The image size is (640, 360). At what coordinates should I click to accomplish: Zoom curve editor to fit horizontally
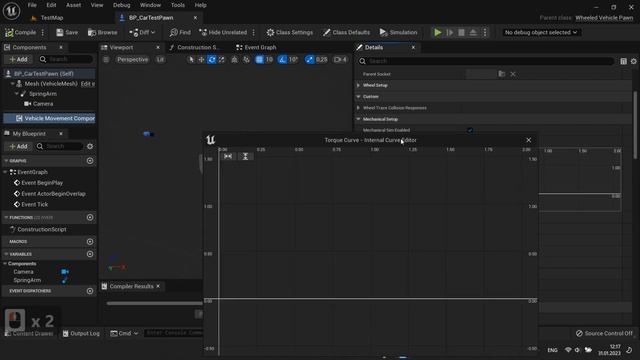tap(228, 156)
